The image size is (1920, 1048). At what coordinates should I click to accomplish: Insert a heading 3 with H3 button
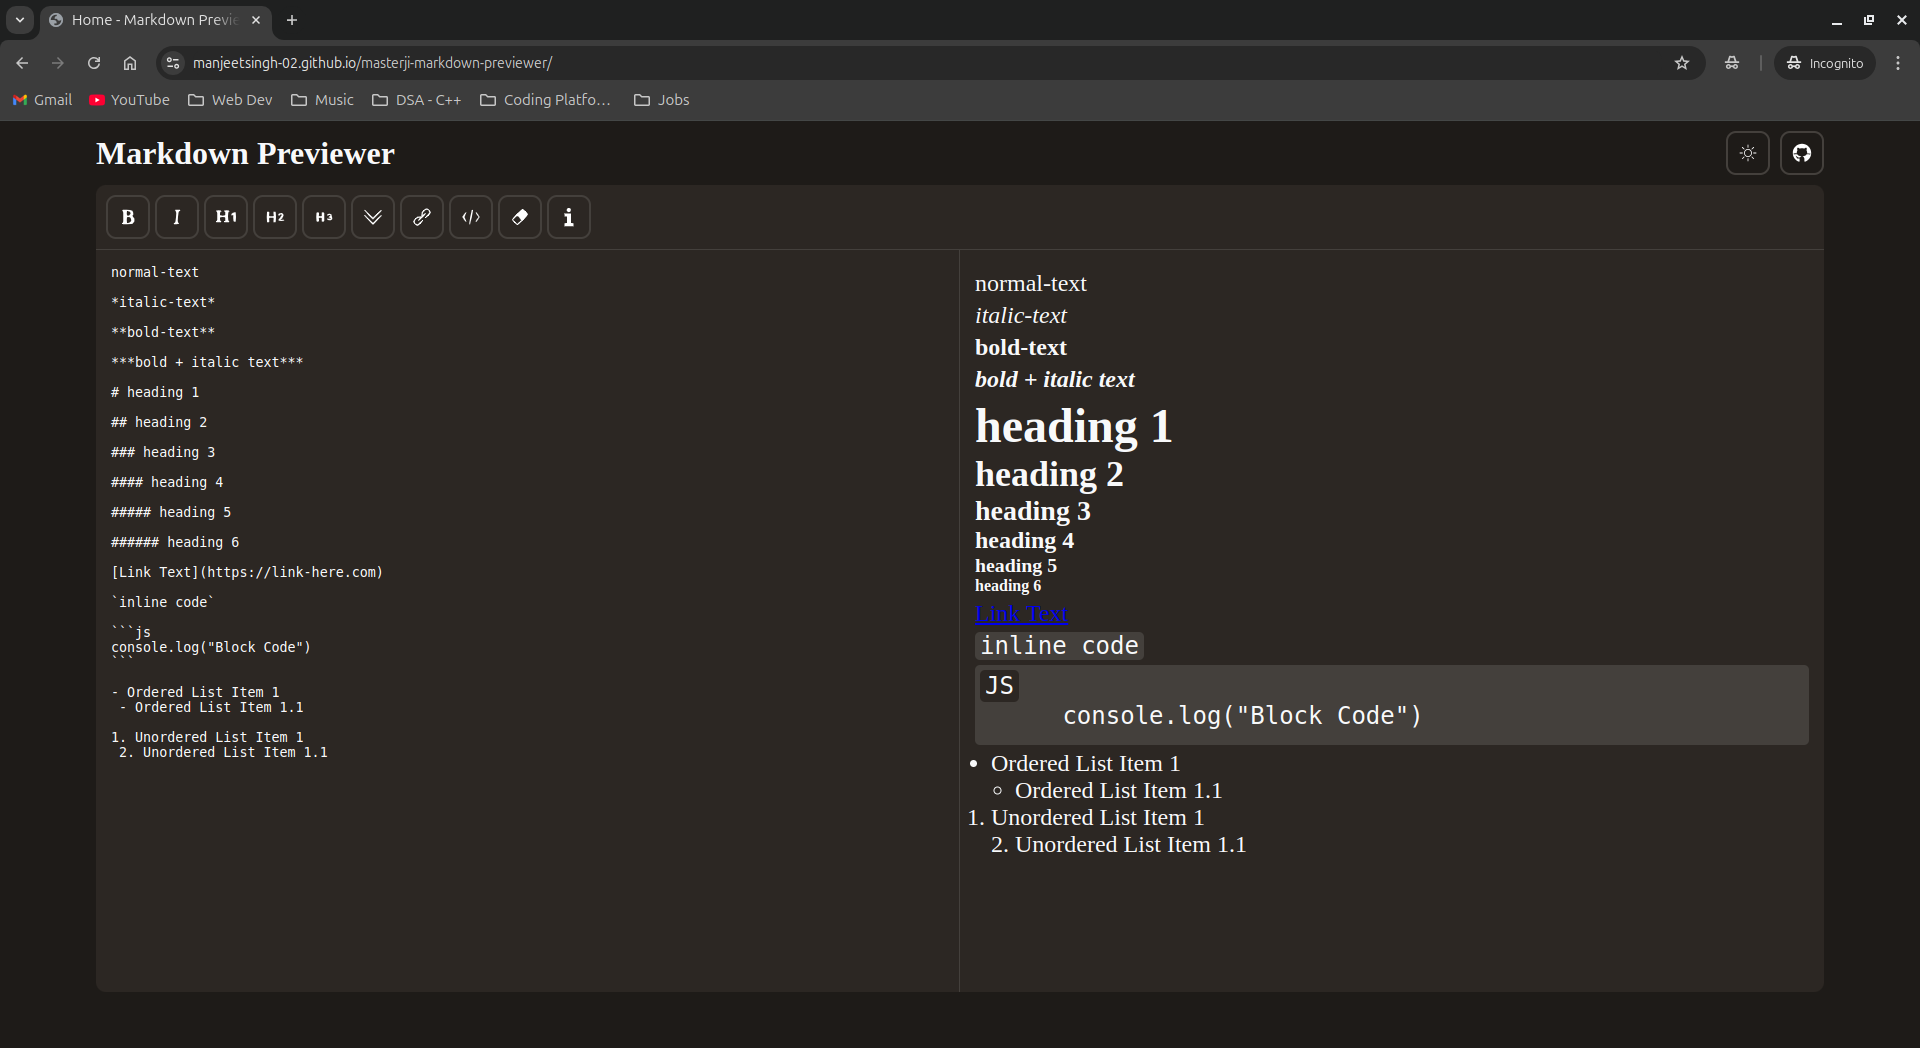pyautogui.click(x=324, y=217)
